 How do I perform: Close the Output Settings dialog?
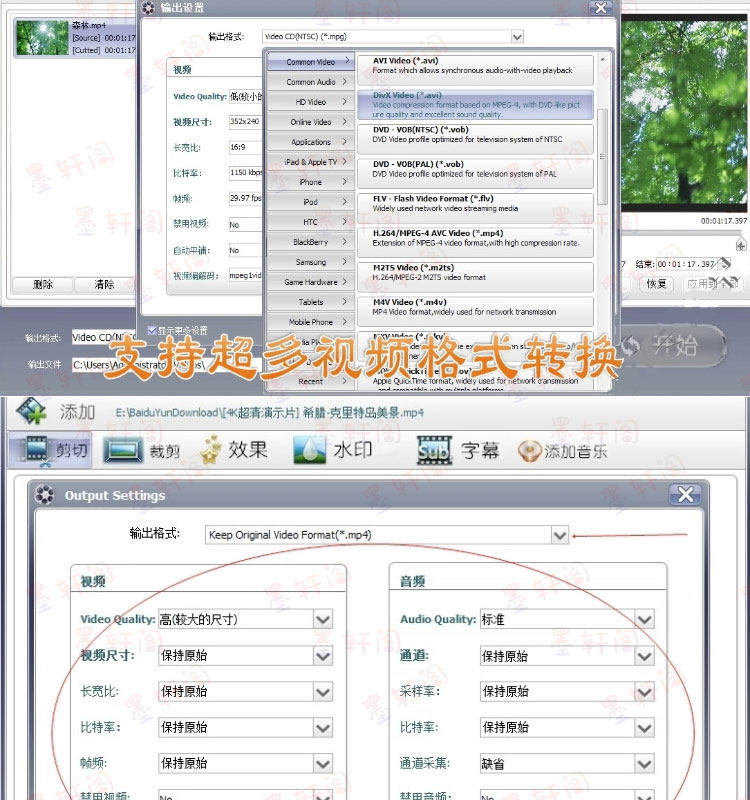(x=685, y=494)
